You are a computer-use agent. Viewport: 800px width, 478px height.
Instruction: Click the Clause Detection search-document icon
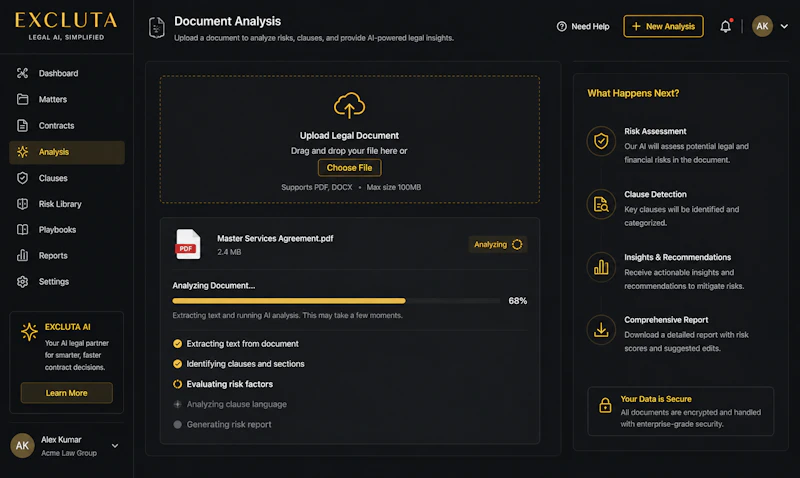[601, 204]
